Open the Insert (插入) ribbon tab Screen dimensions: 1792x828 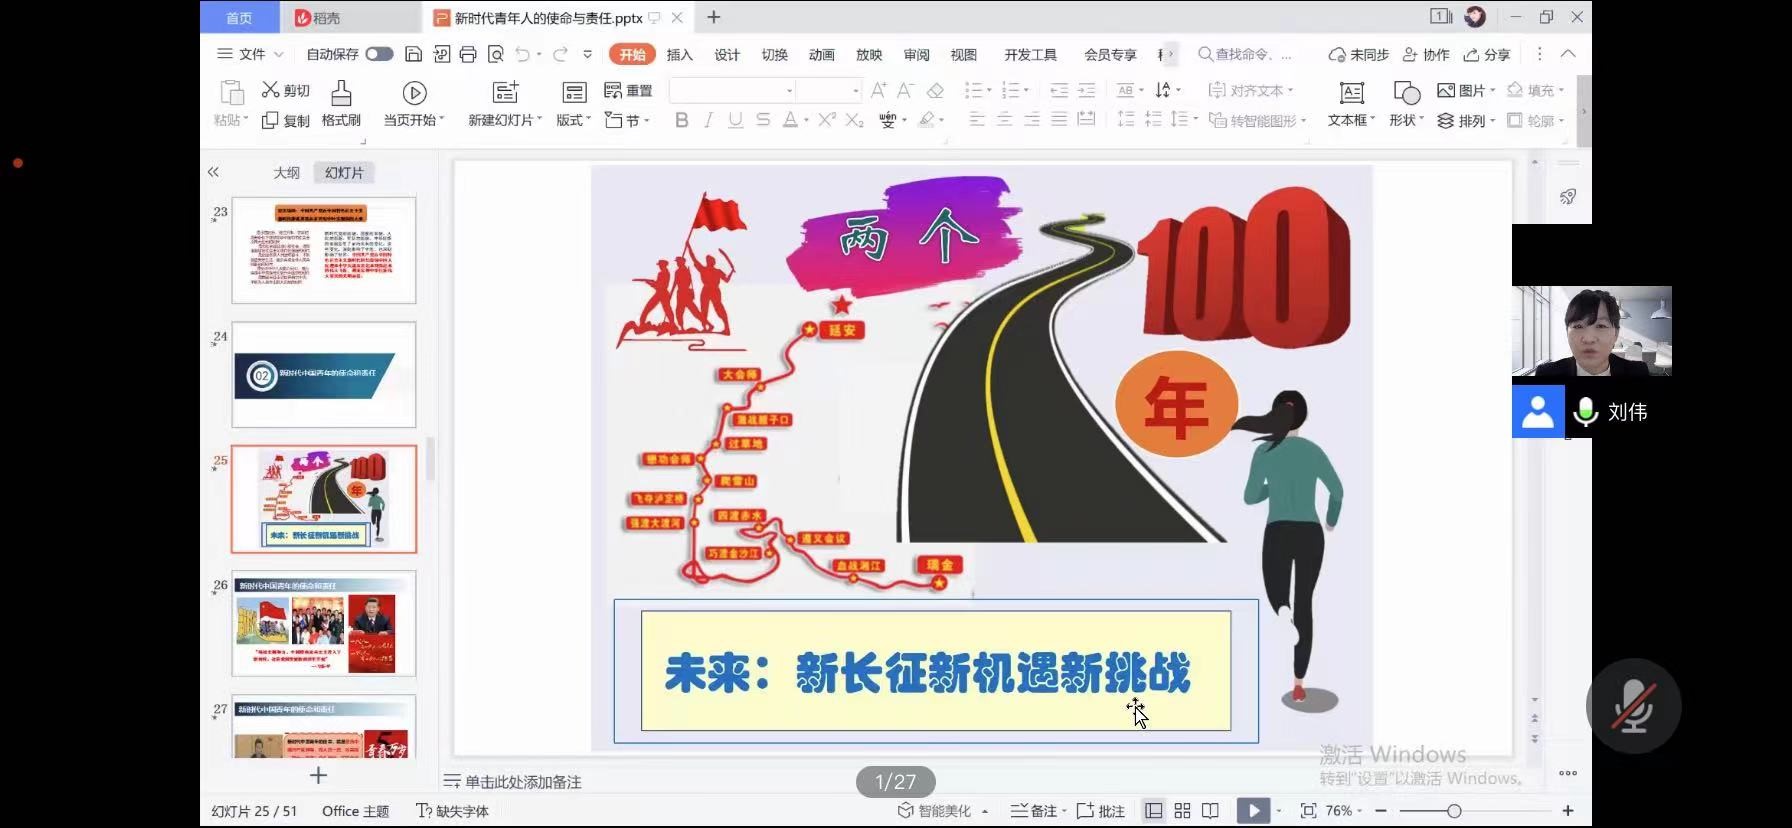[x=679, y=54]
